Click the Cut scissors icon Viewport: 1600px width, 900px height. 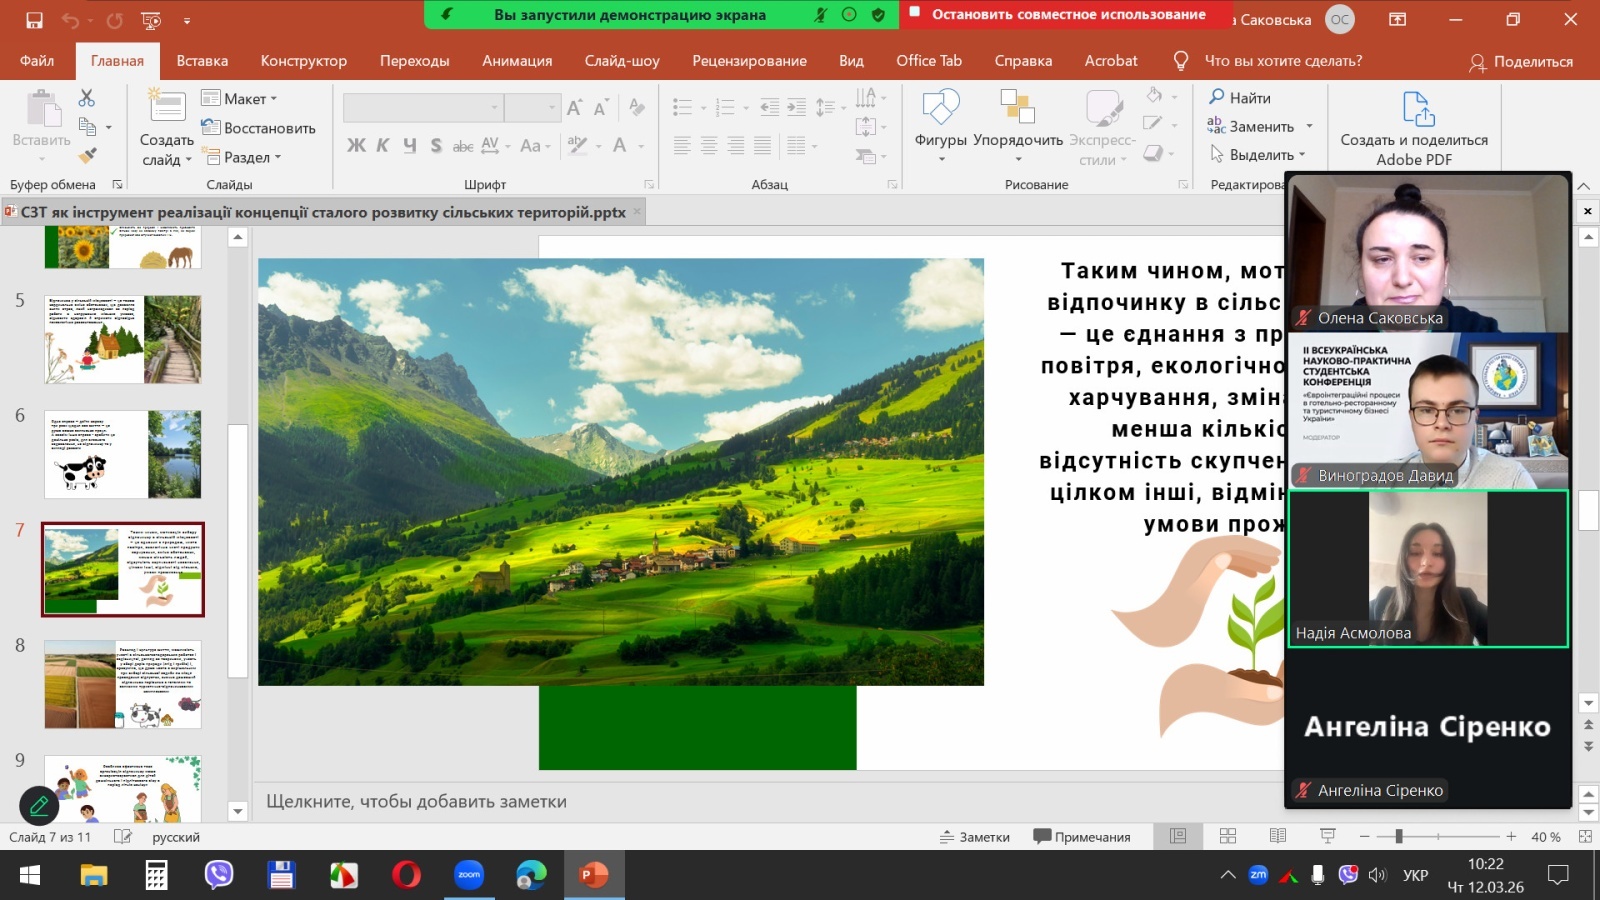point(87,98)
